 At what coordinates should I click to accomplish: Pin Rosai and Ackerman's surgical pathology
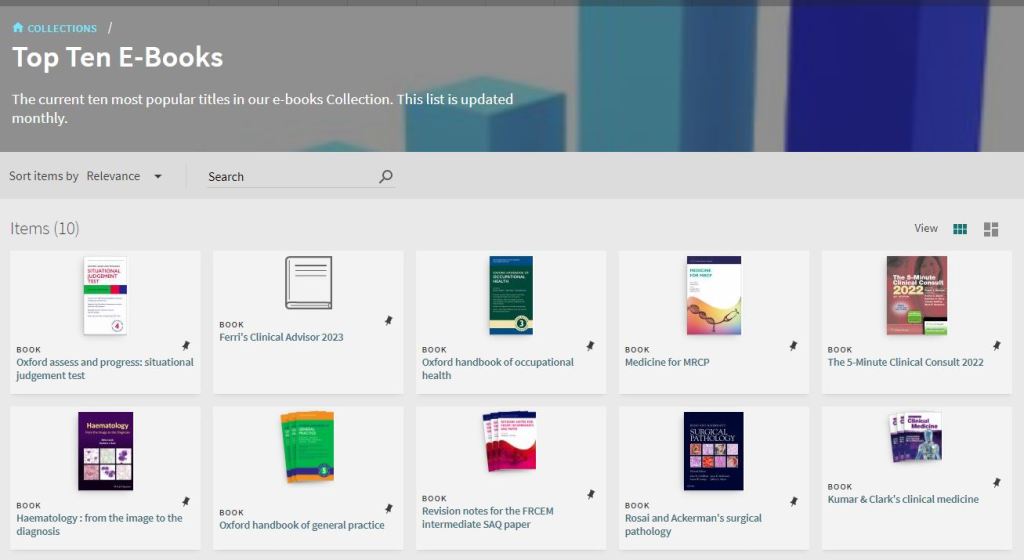tap(793, 502)
